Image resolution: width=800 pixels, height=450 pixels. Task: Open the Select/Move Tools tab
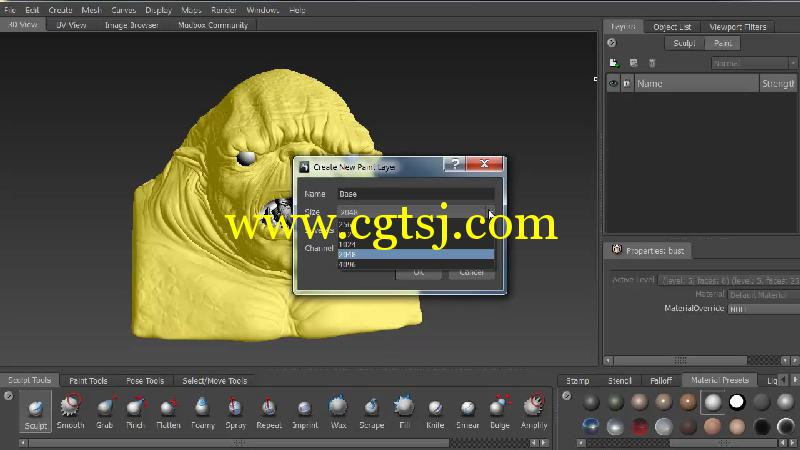pyautogui.click(x=214, y=381)
